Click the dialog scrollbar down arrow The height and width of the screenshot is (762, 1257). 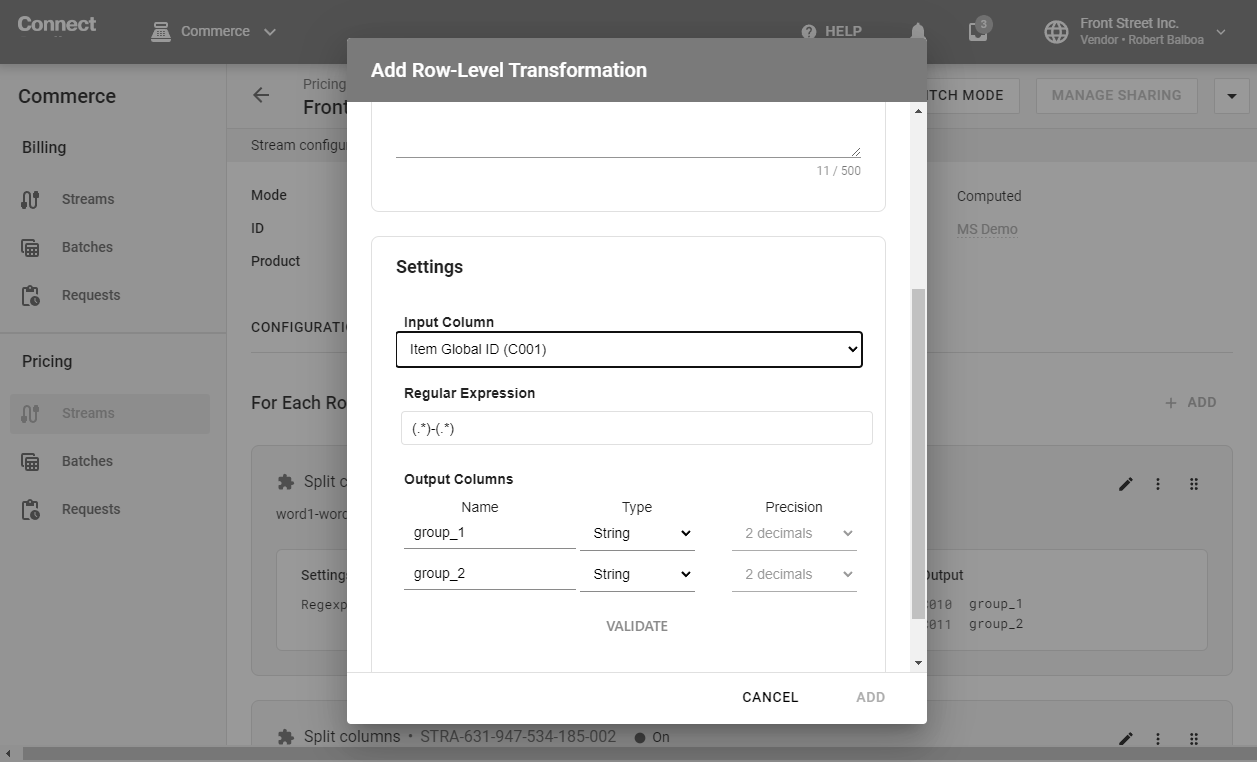tap(918, 663)
